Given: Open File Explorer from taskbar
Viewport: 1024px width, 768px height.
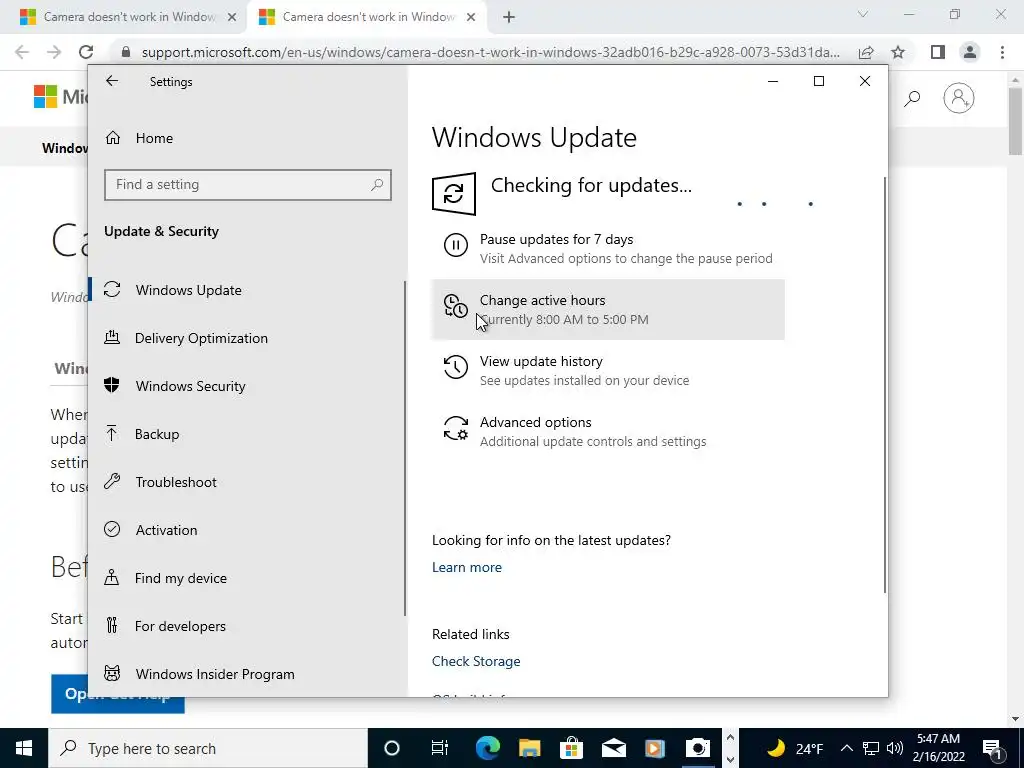Looking at the screenshot, I should [530, 748].
